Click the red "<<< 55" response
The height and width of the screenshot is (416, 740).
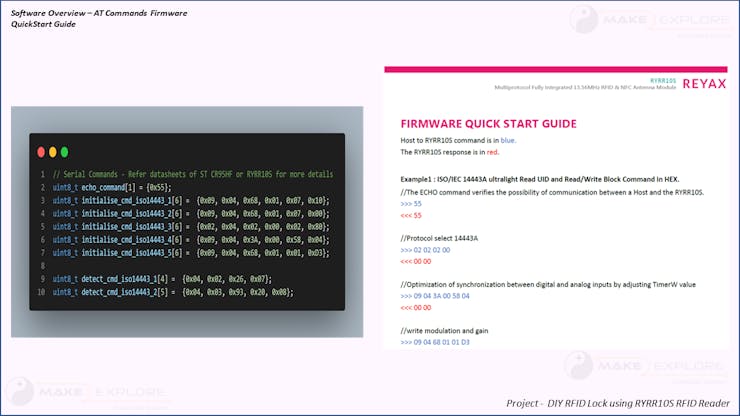pos(411,215)
